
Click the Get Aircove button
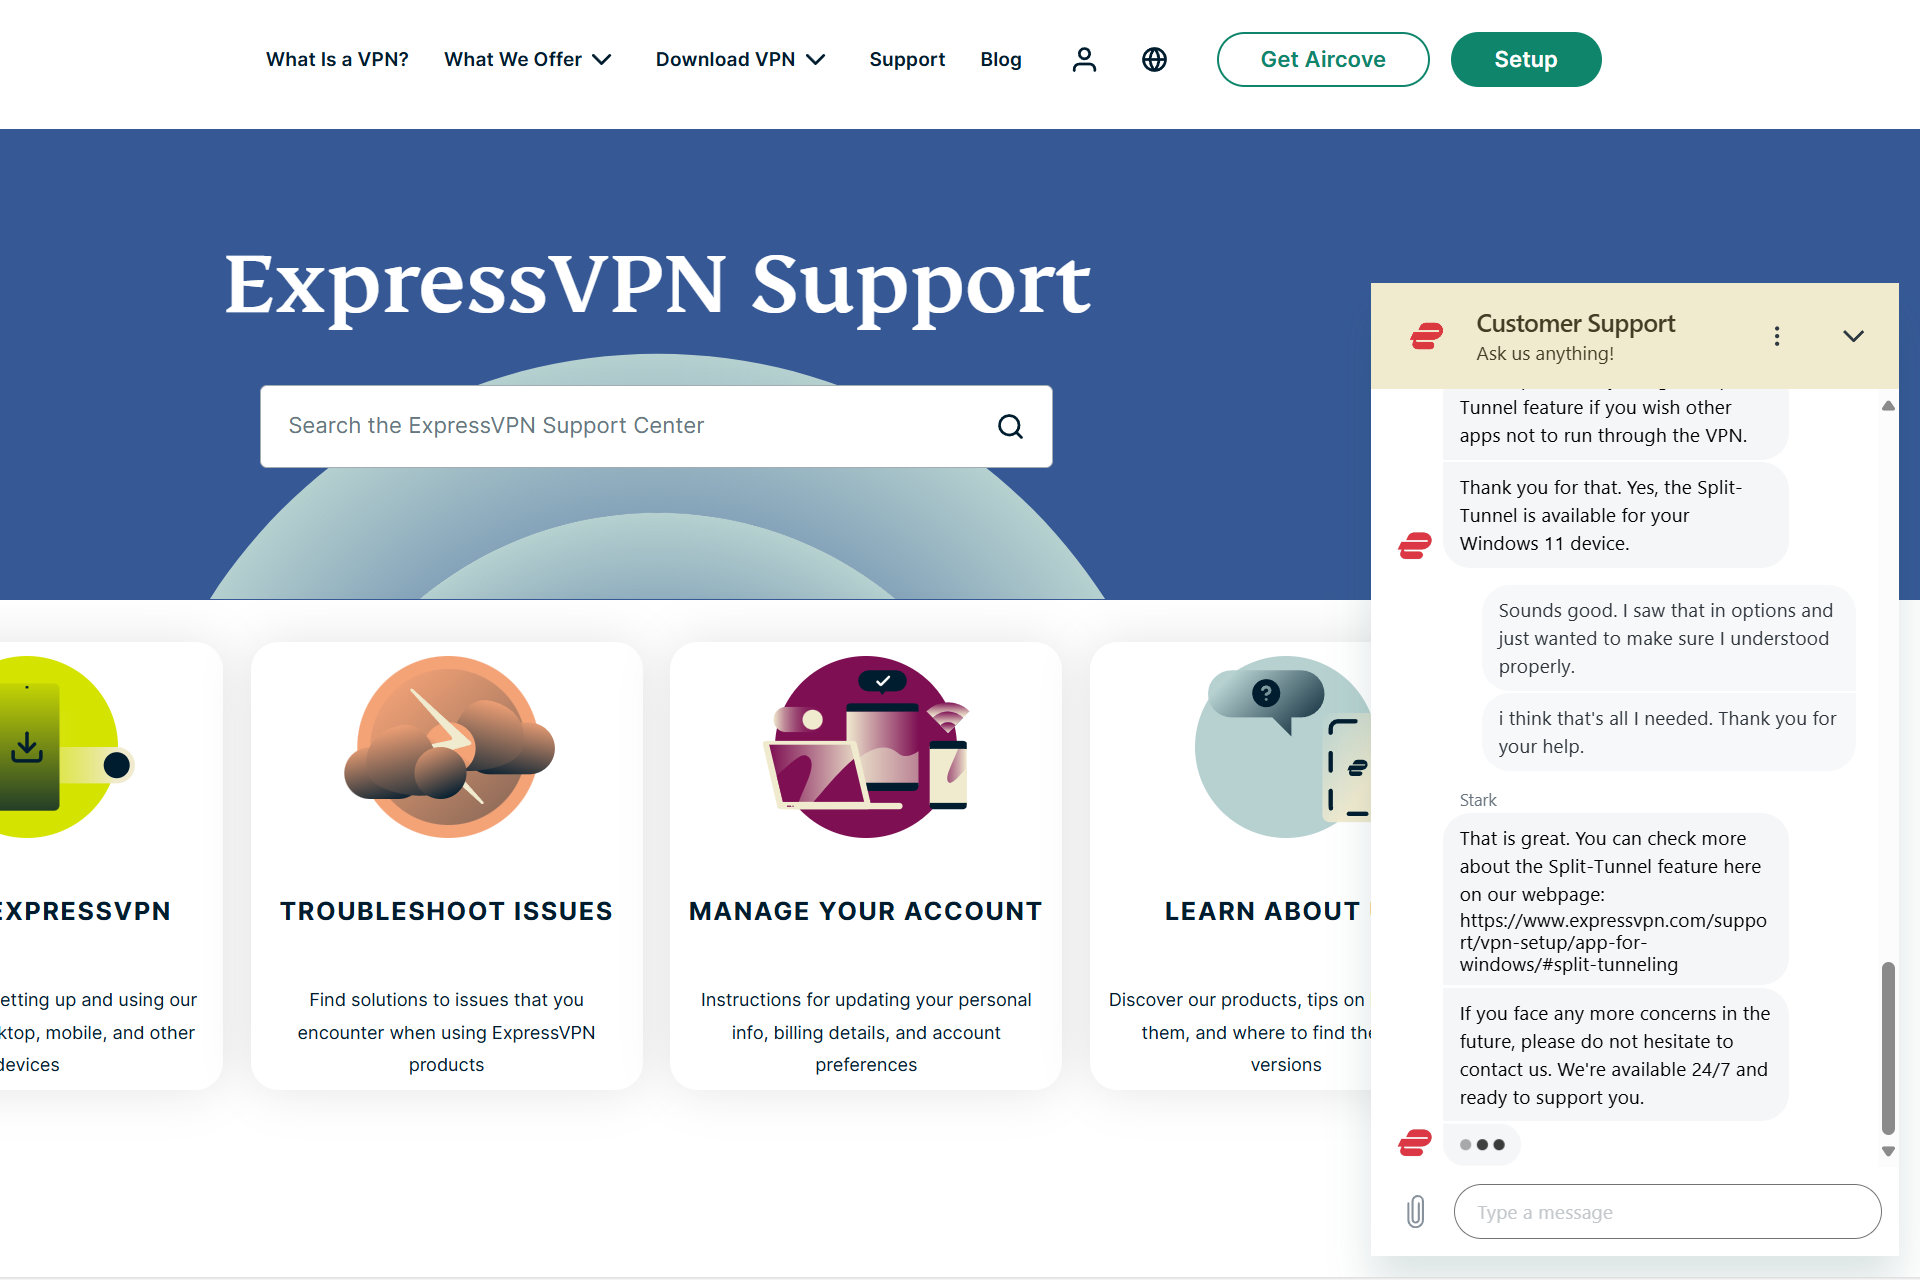coord(1321,59)
